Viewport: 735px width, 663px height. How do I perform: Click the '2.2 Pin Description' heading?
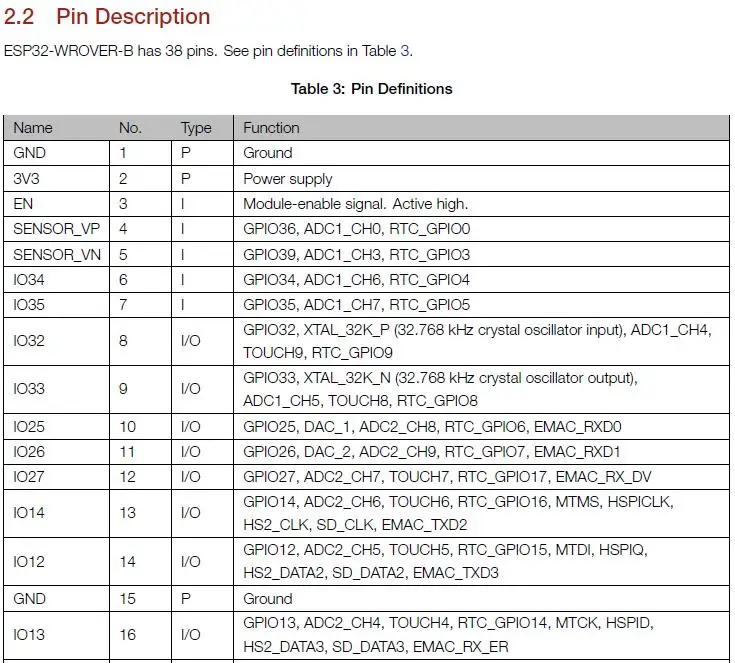[107, 17]
